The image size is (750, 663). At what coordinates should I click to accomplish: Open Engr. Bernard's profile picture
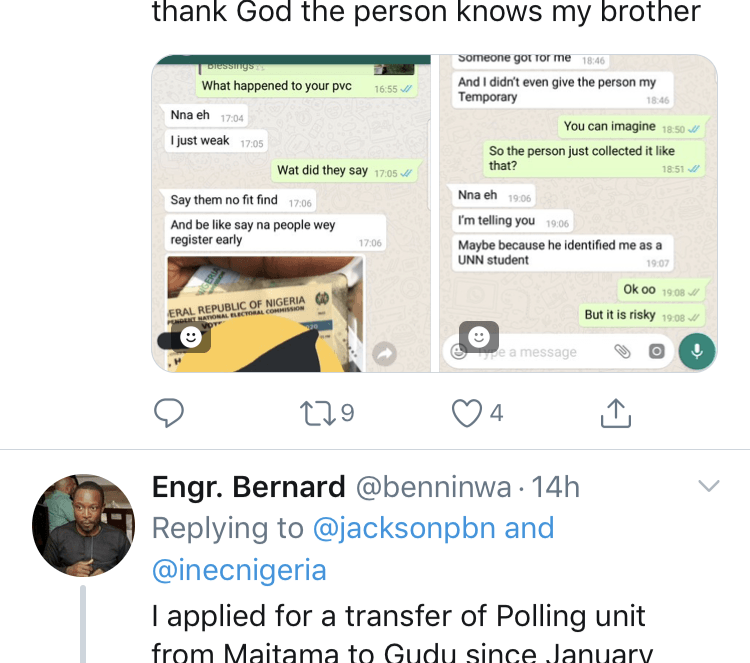pos(83,525)
